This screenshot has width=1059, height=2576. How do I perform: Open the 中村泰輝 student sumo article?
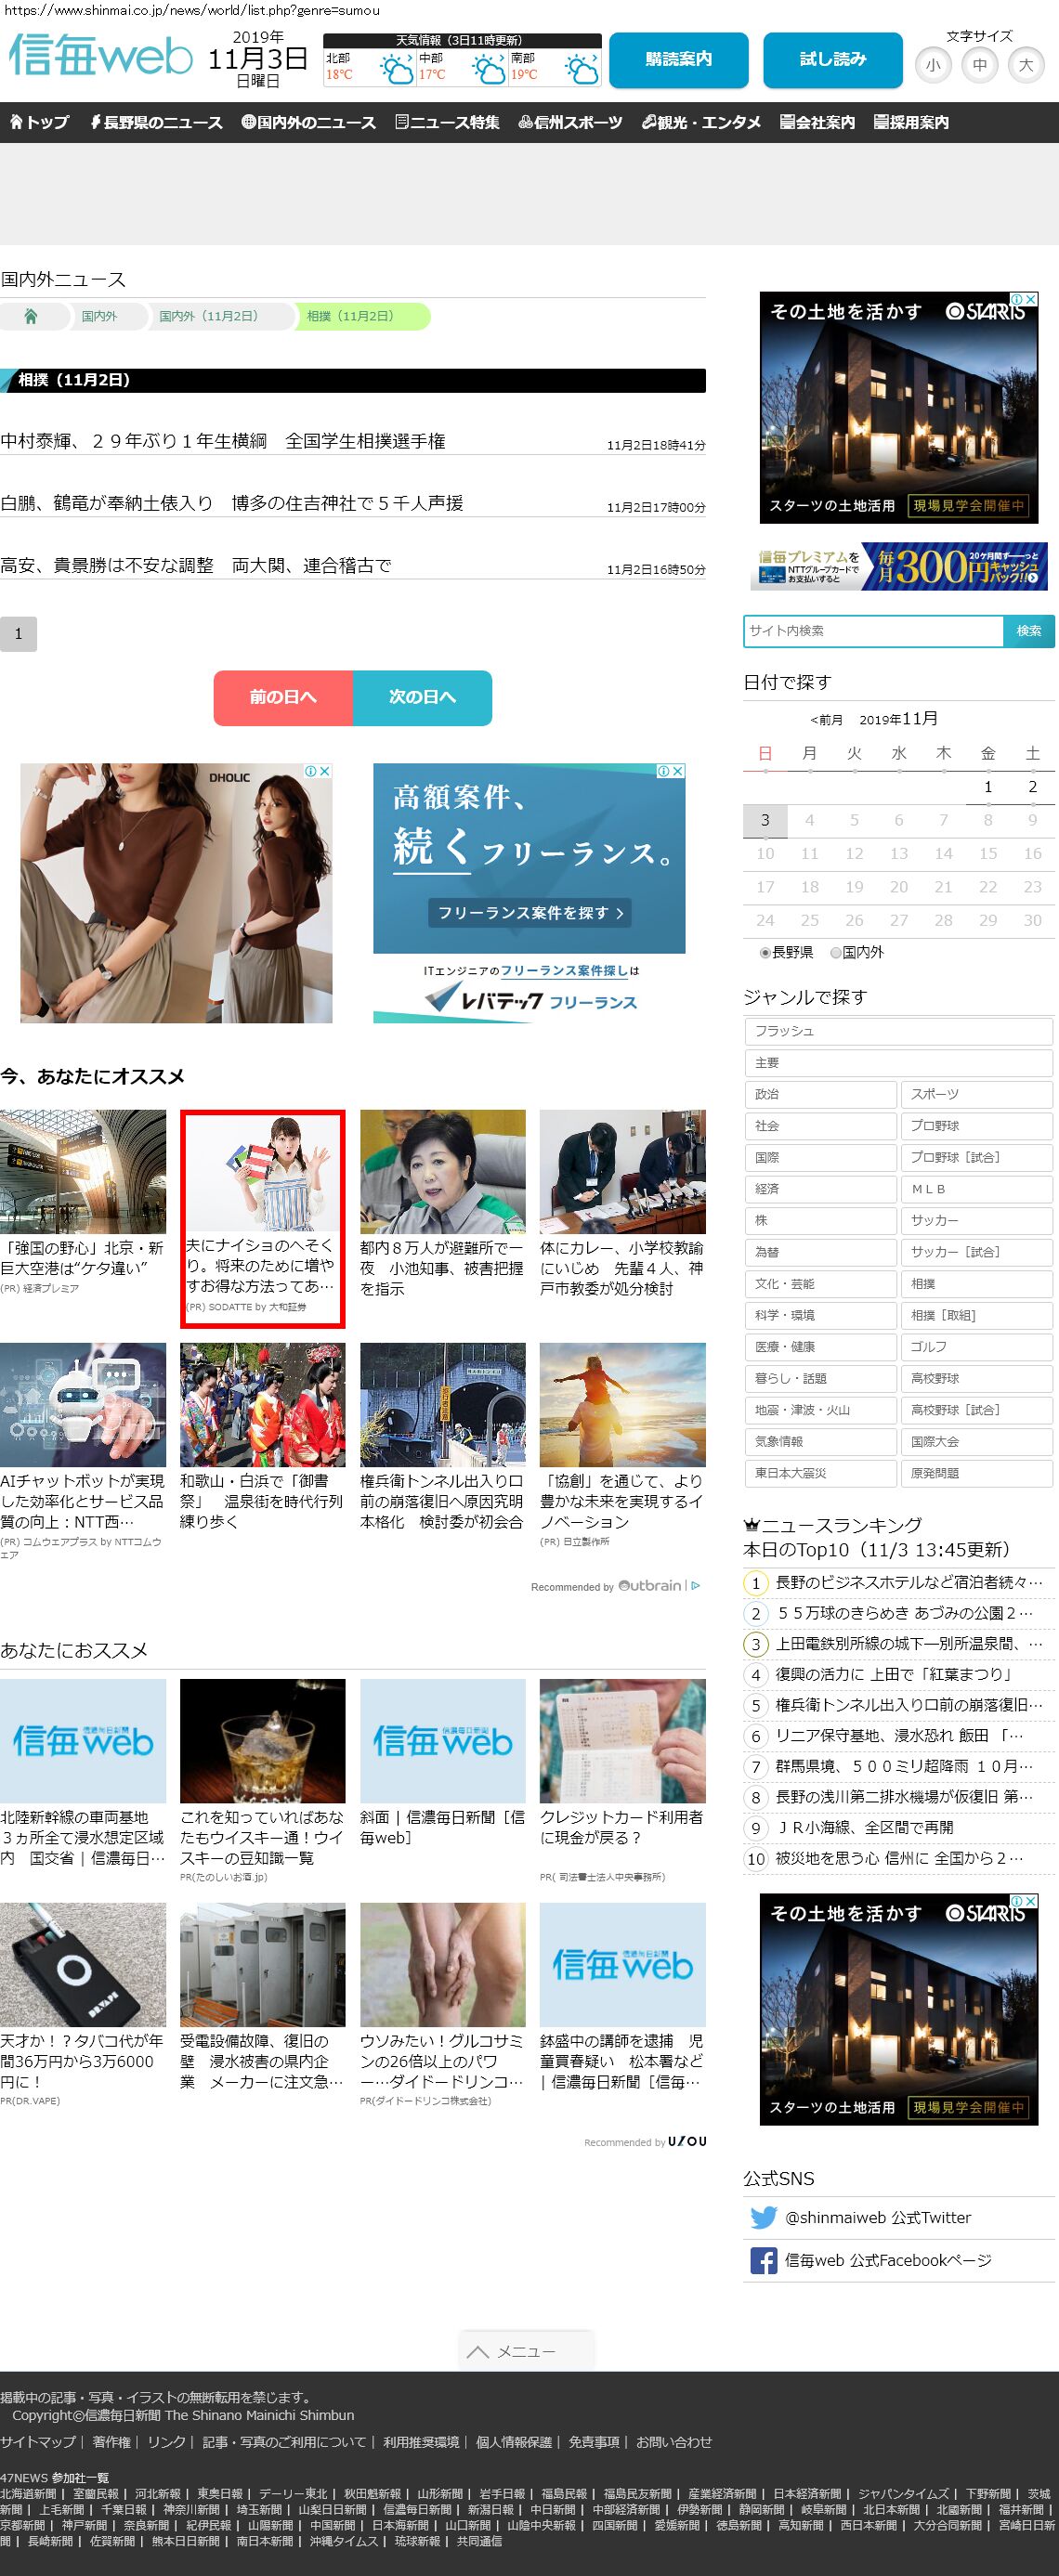(223, 441)
